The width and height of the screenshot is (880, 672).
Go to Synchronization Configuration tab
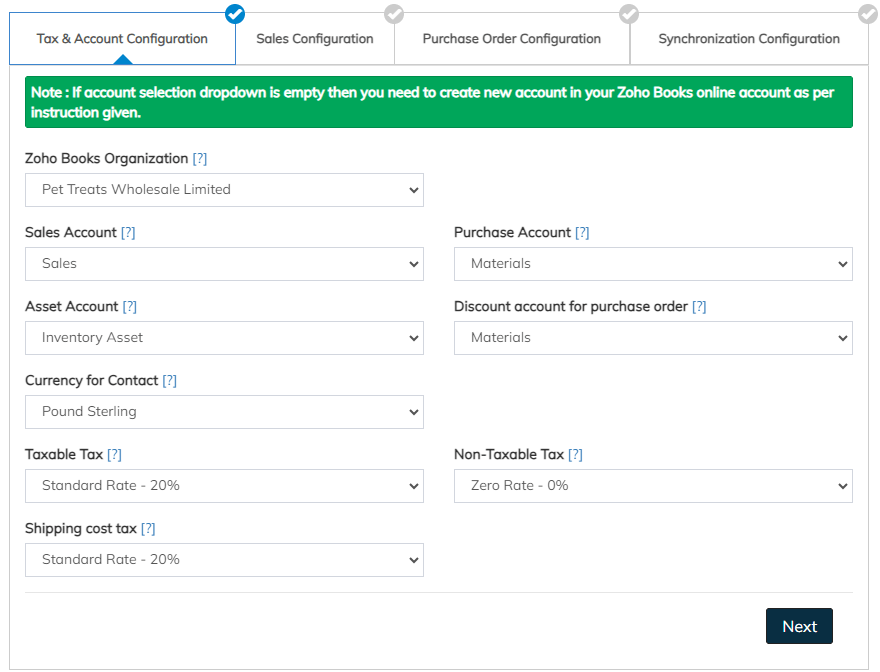click(x=748, y=39)
